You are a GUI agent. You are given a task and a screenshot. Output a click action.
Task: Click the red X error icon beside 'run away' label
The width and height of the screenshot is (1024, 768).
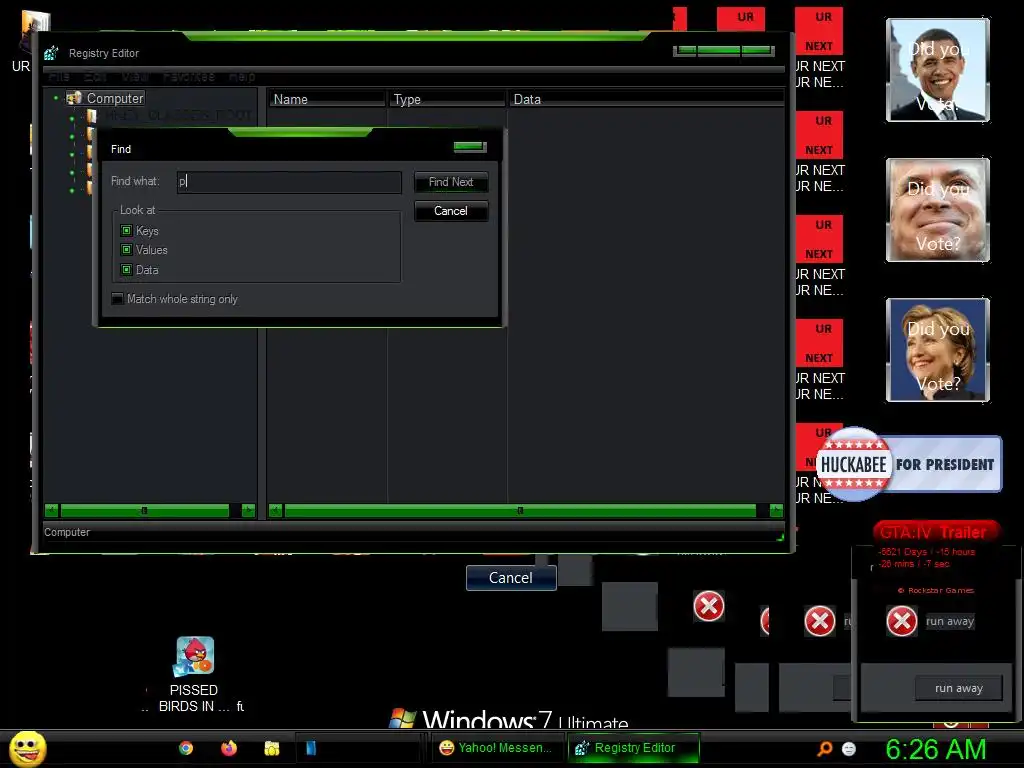pos(902,620)
